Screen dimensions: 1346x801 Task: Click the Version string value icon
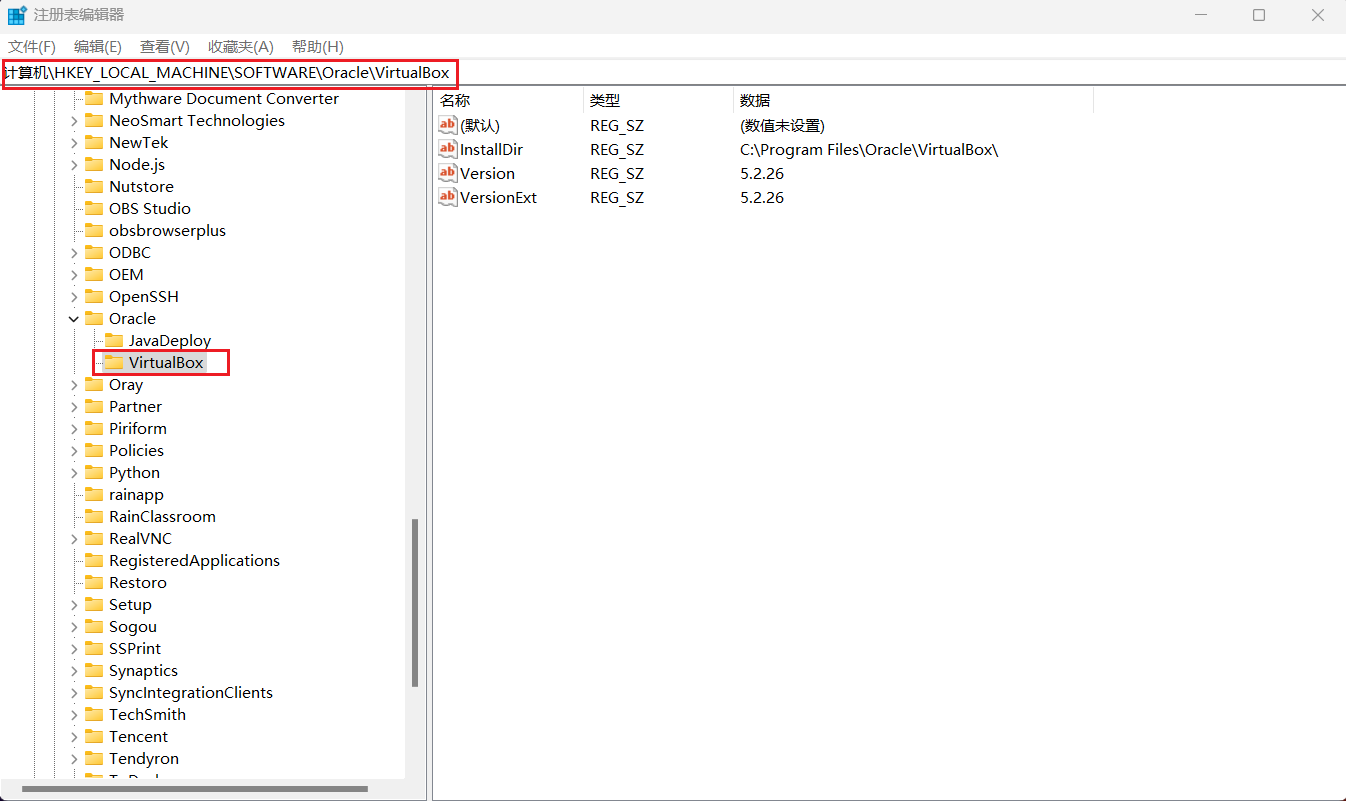[447, 173]
